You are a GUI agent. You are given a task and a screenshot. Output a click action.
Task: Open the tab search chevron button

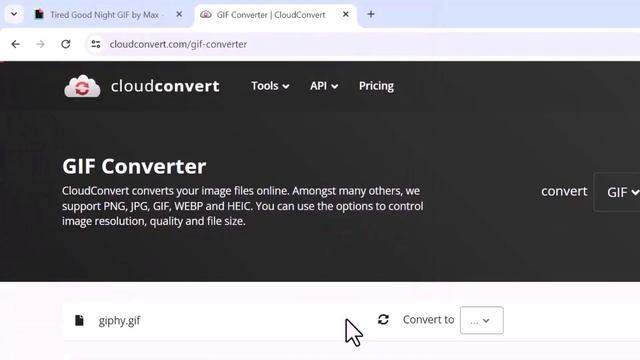[x=14, y=14]
